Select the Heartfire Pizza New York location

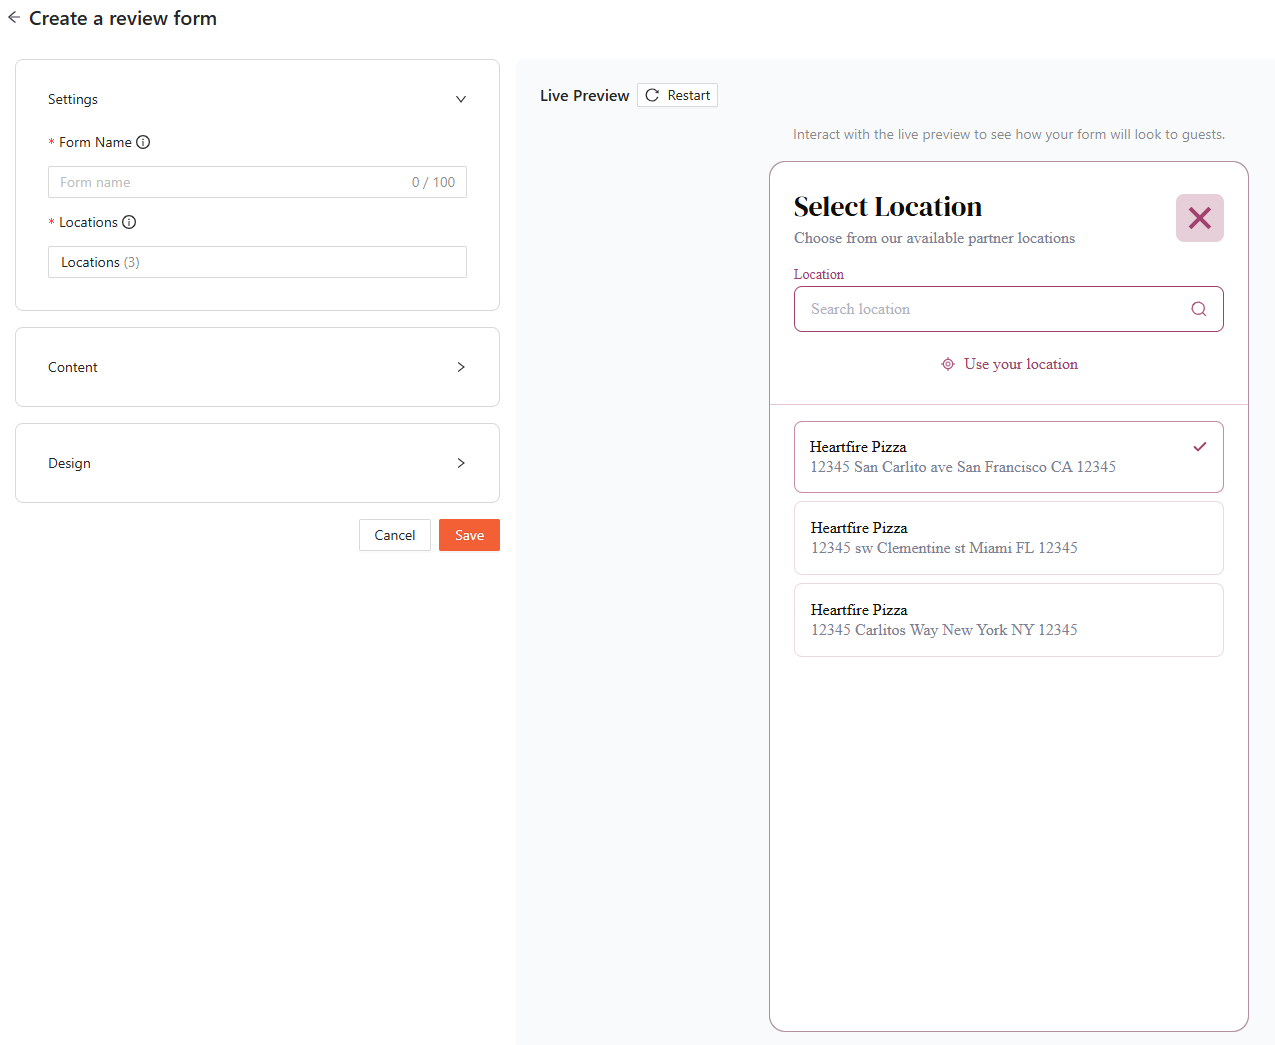(x=1008, y=620)
